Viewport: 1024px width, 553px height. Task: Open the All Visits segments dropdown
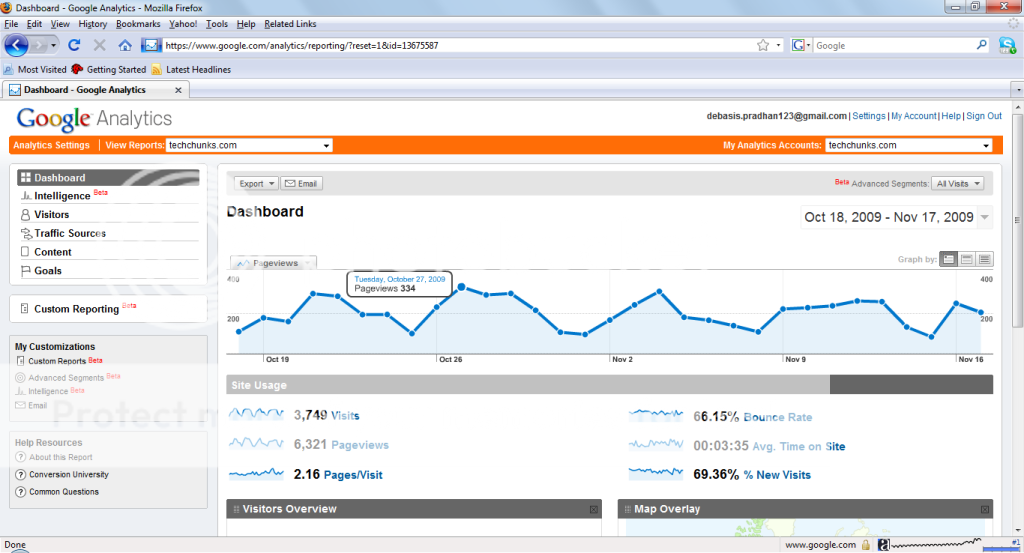(957, 183)
